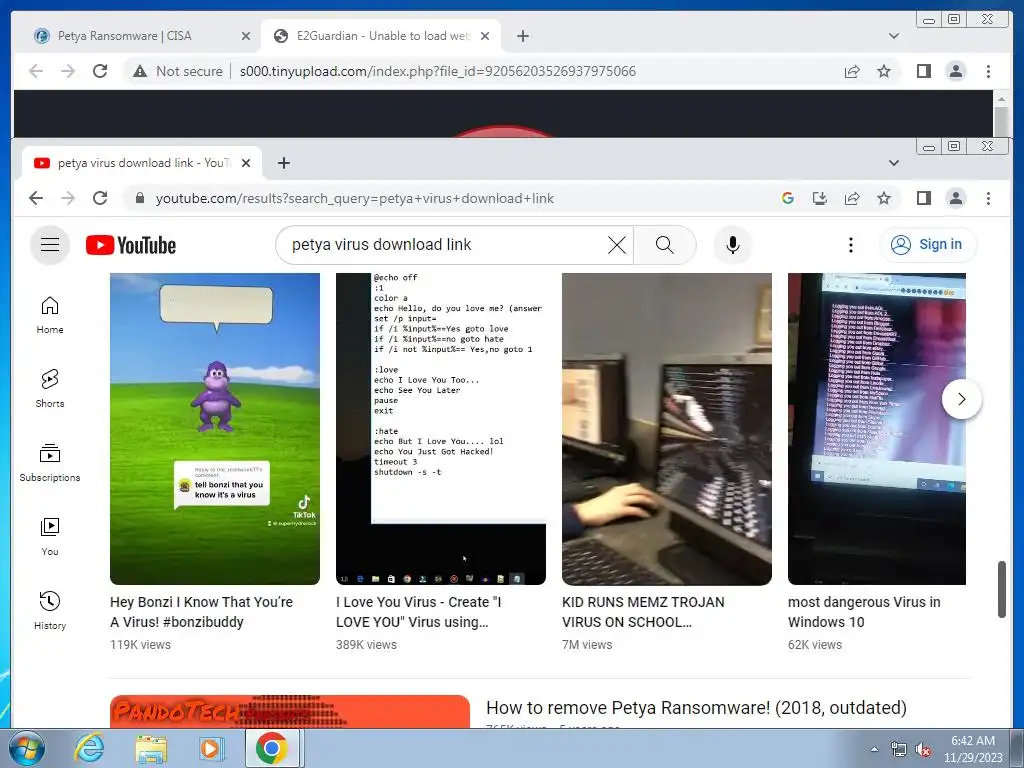Click the YouTube page vertical scrollbar
The height and width of the screenshot is (768, 1024).
(1001, 588)
